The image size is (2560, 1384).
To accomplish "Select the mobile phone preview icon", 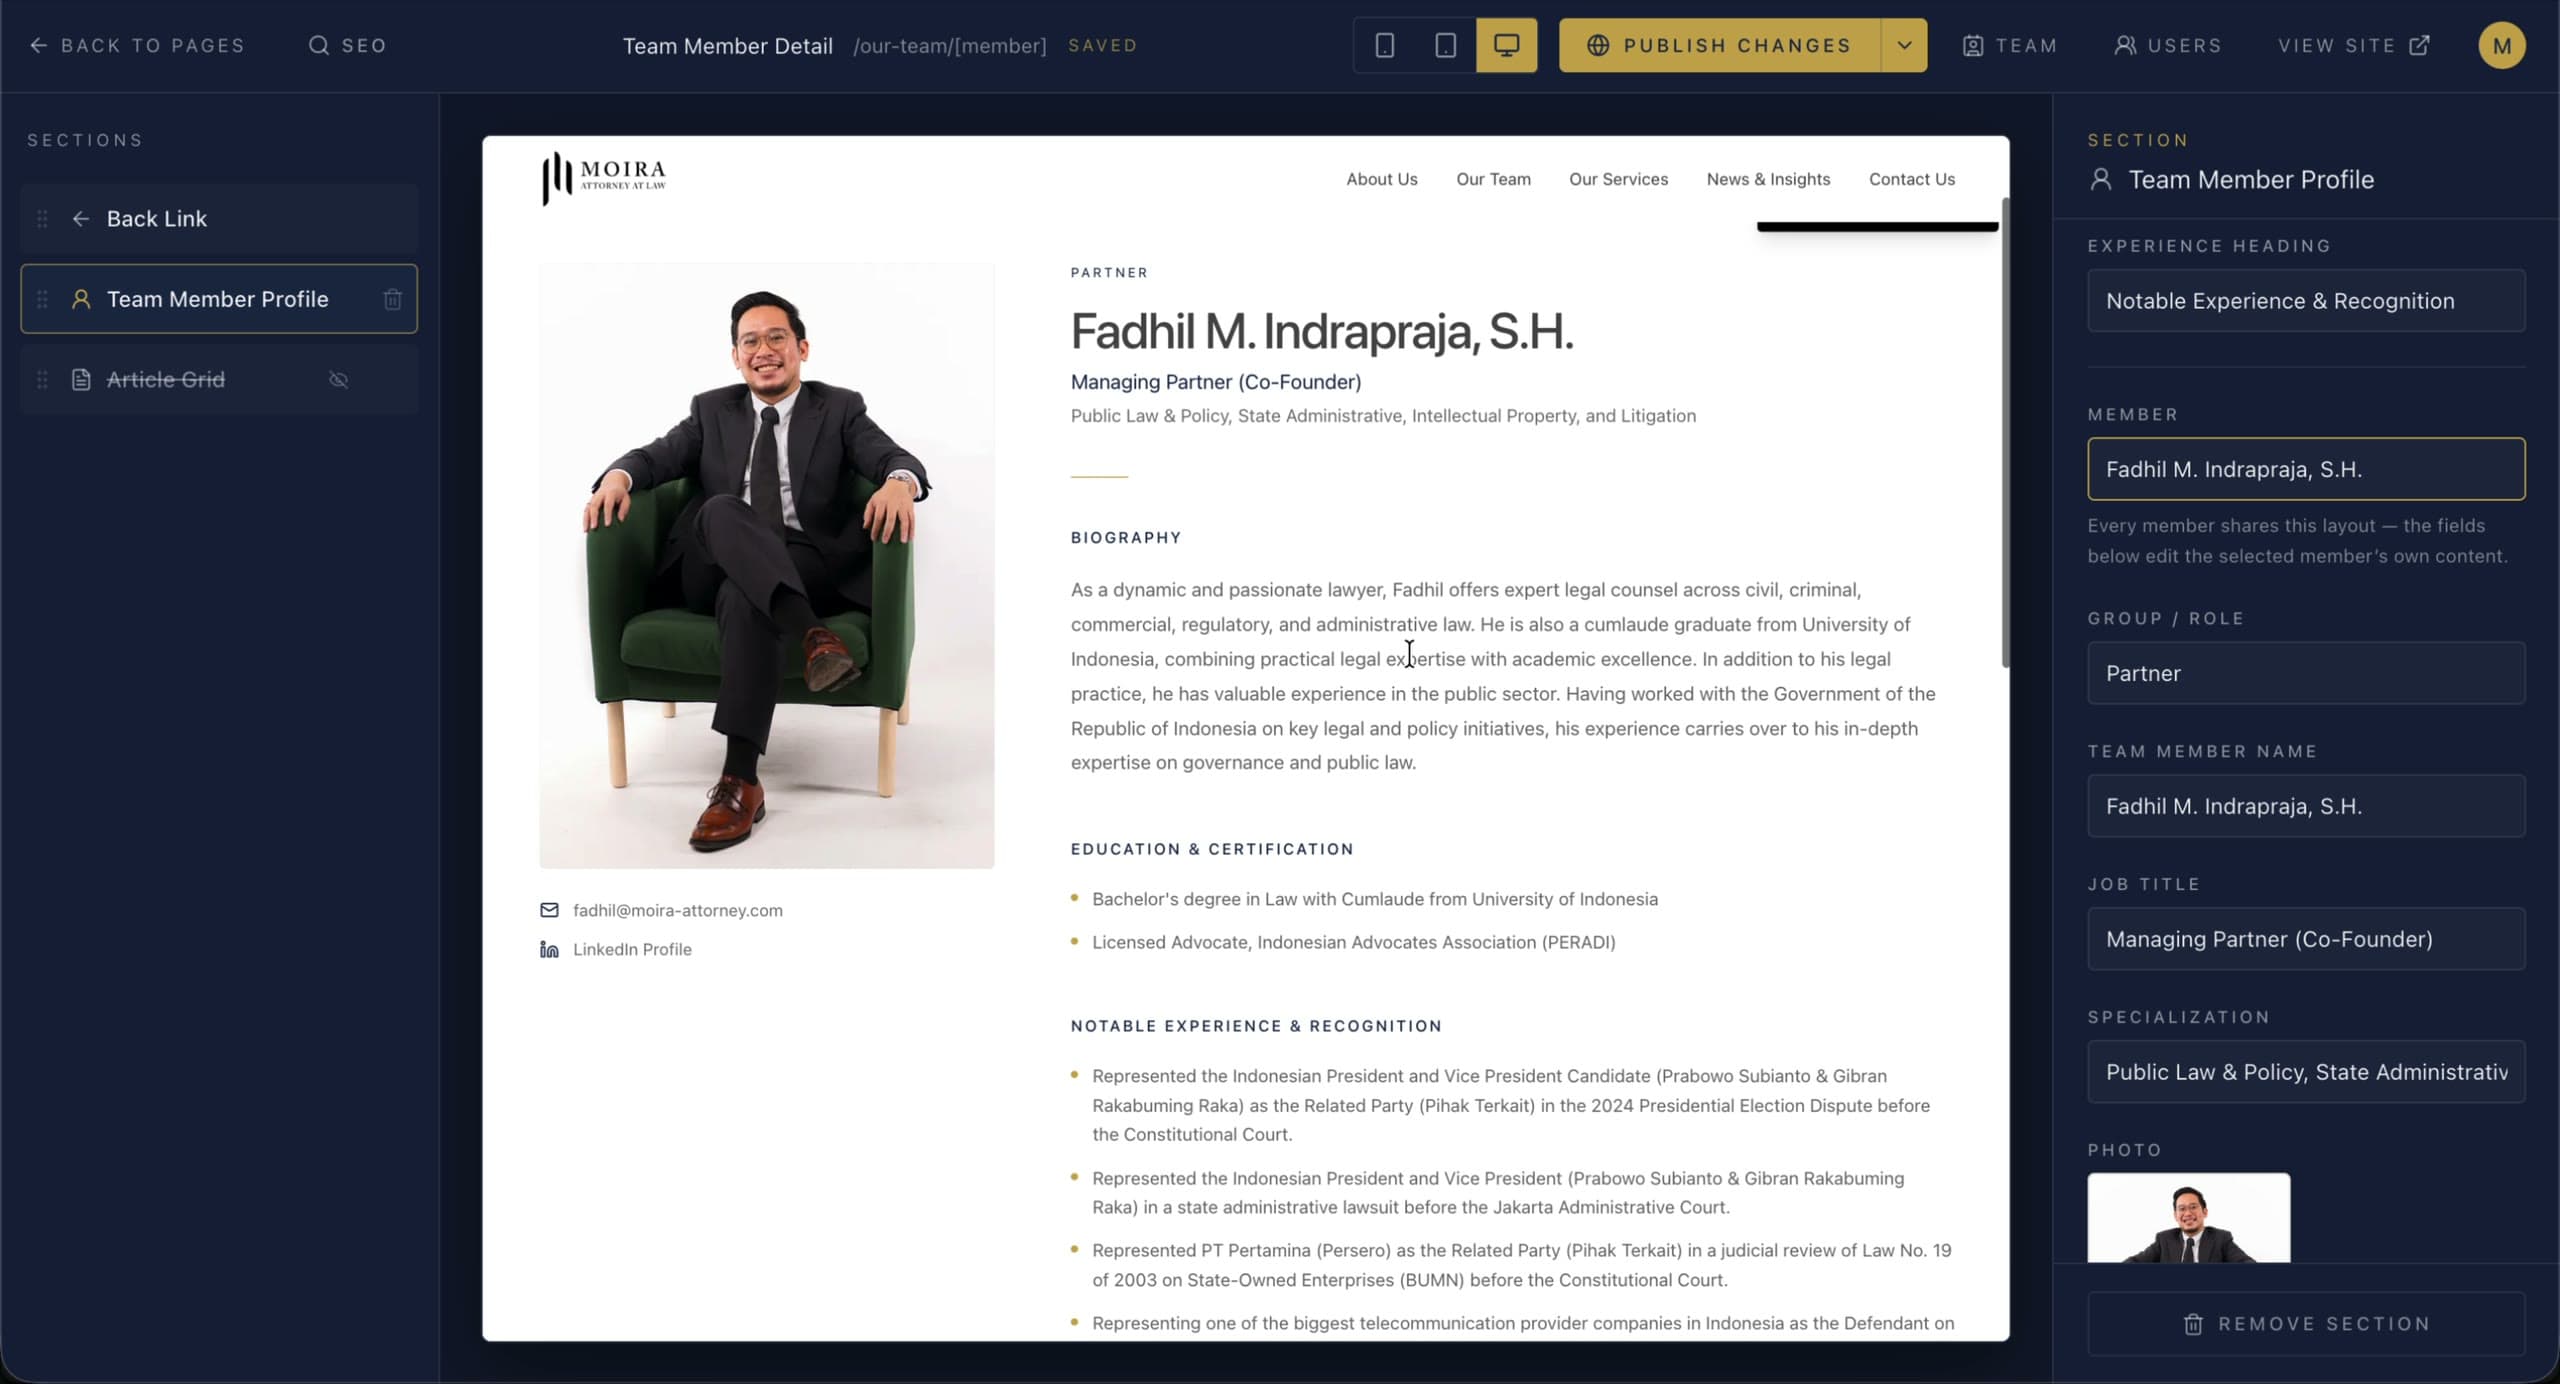I will [1385, 45].
